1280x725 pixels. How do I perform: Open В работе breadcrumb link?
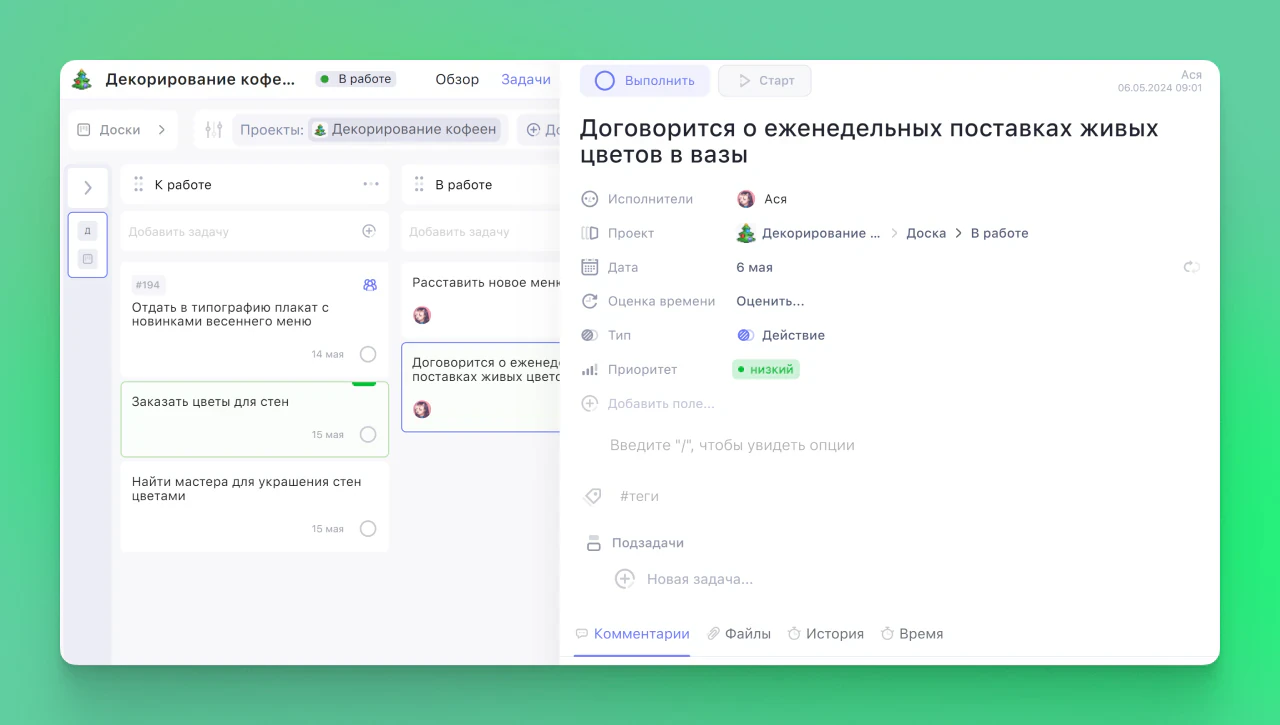999,233
